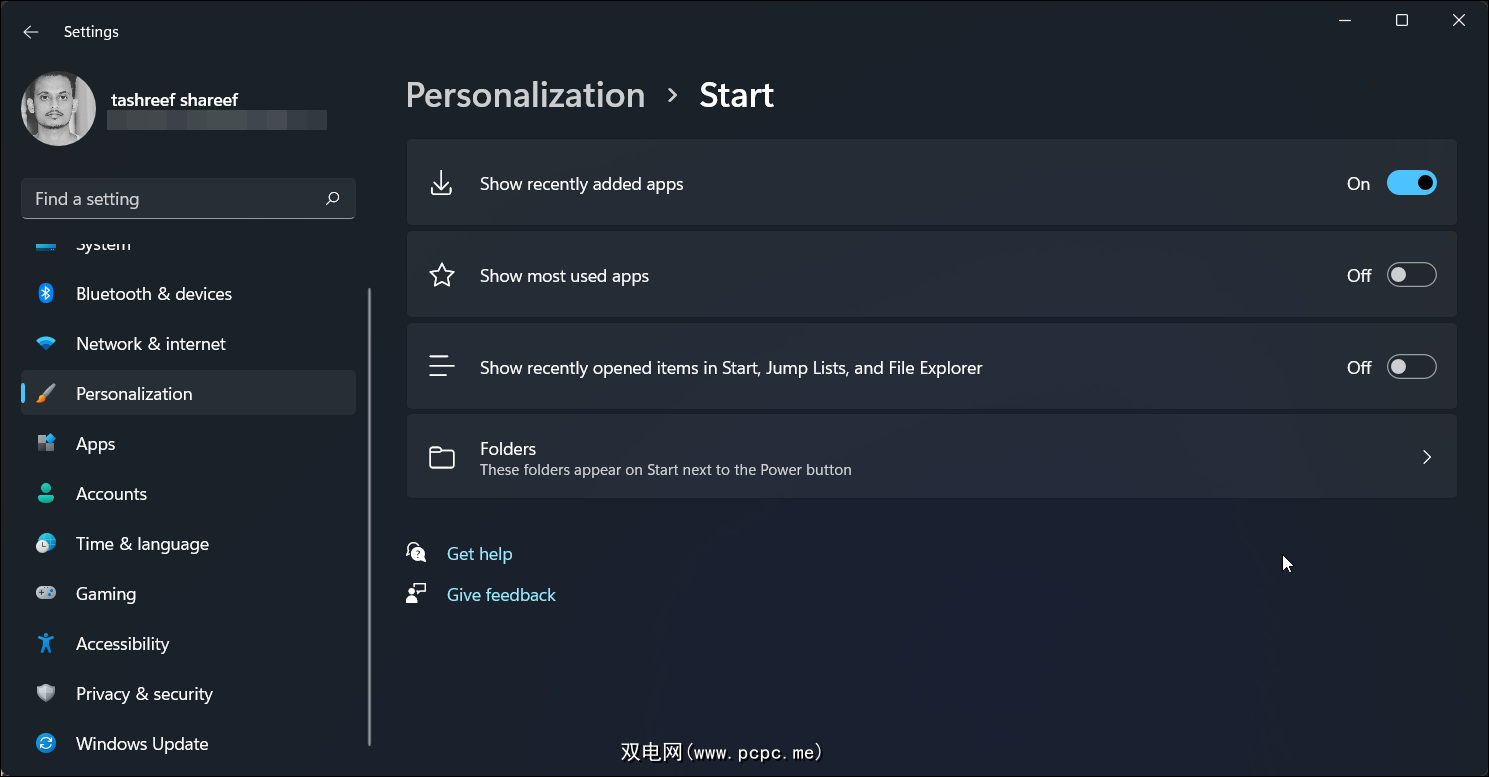Click the Windows Update sync icon
Image resolution: width=1489 pixels, height=777 pixels.
(x=46, y=743)
